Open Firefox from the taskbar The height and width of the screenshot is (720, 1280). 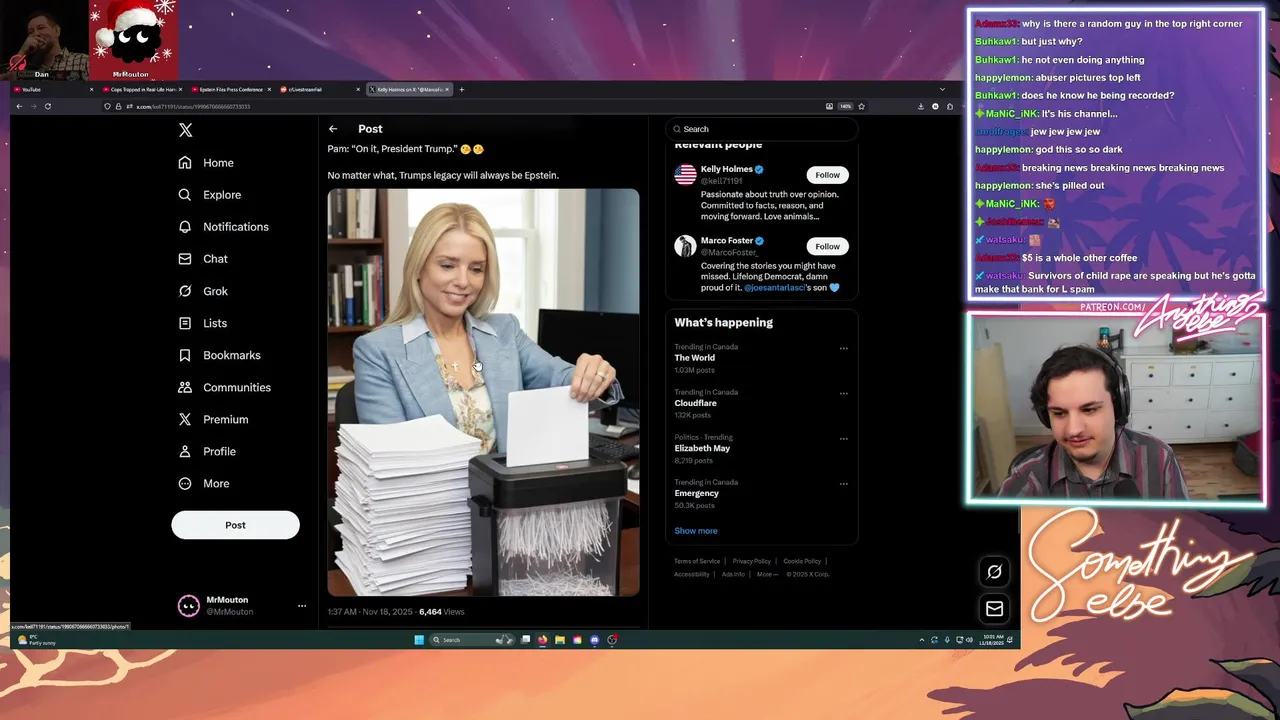543,640
